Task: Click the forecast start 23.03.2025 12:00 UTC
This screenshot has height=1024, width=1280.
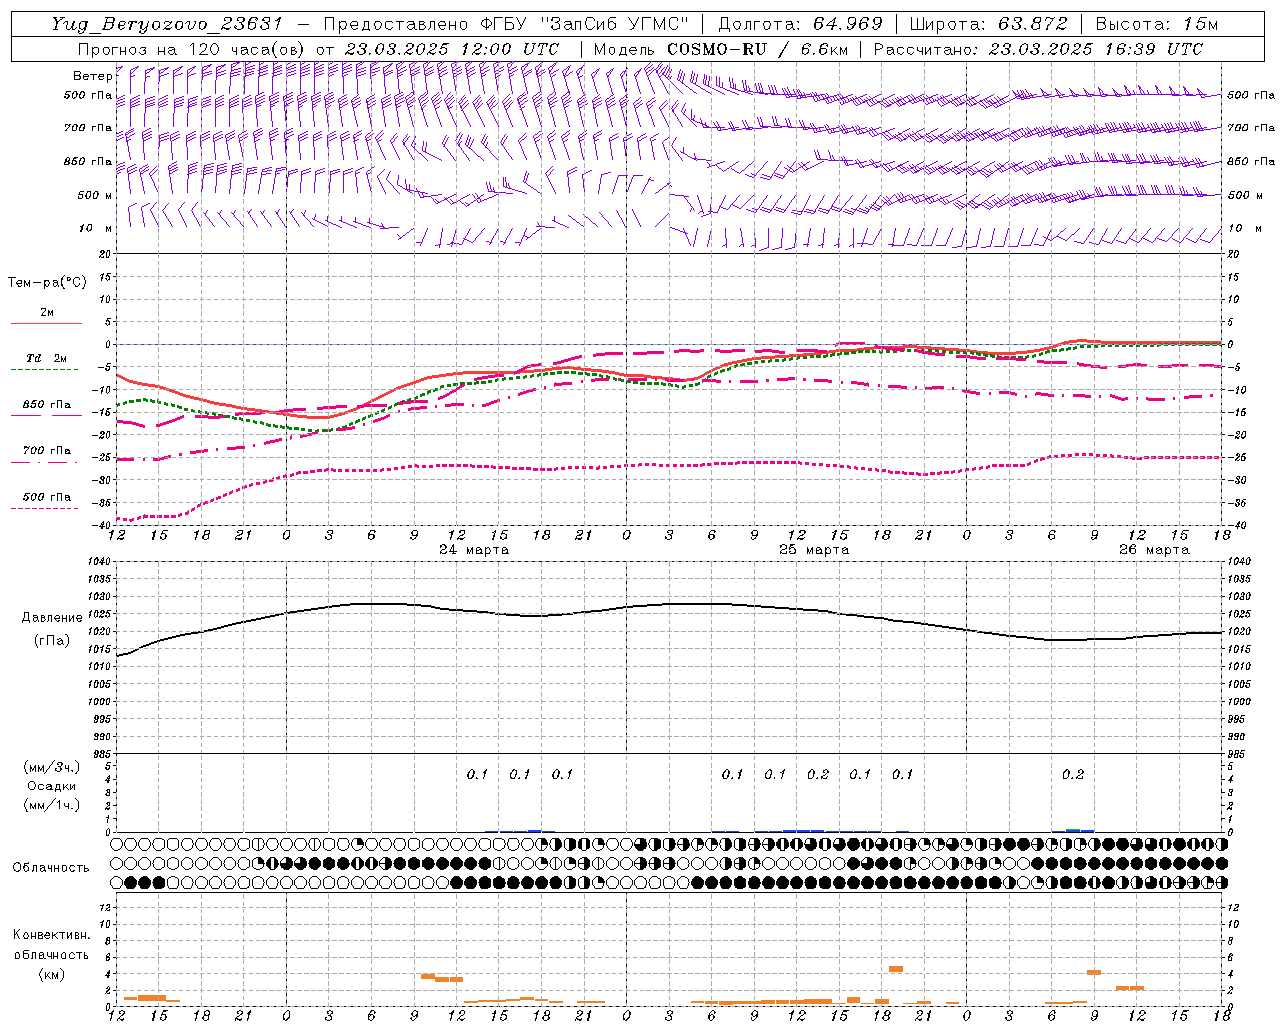Action: pos(452,49)
